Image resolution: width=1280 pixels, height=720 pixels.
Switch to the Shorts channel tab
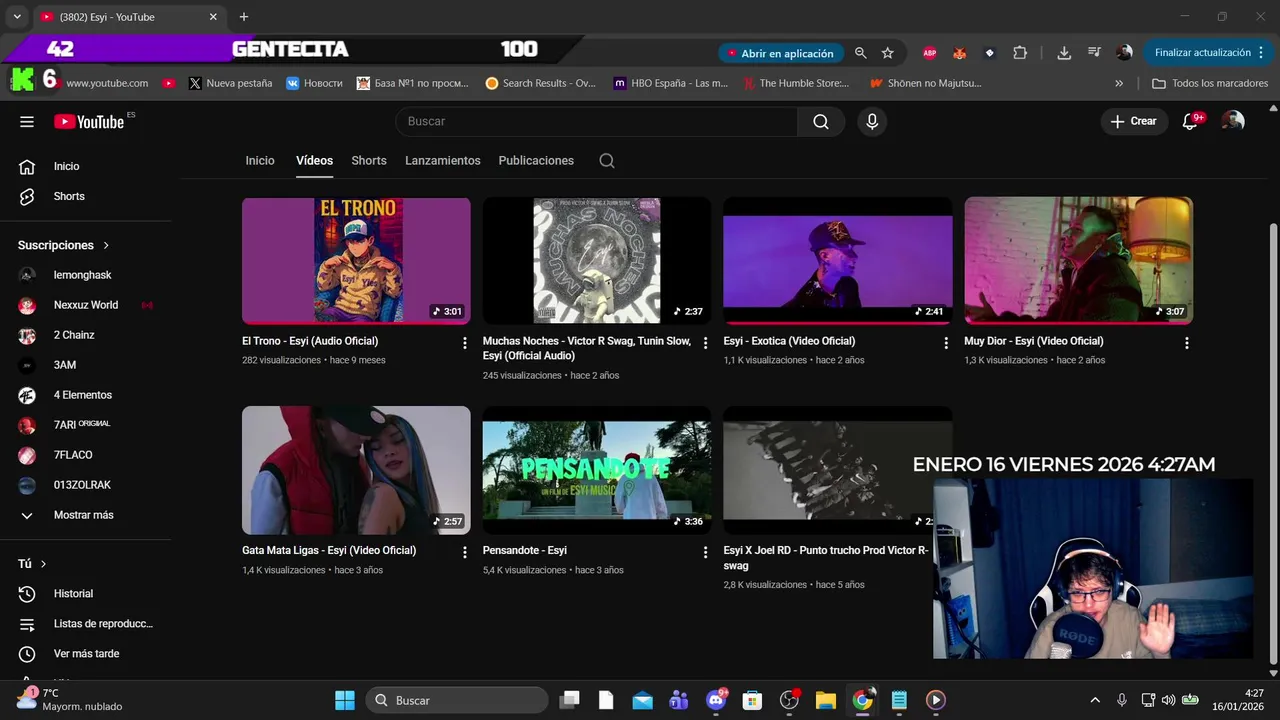click(369, 161)
